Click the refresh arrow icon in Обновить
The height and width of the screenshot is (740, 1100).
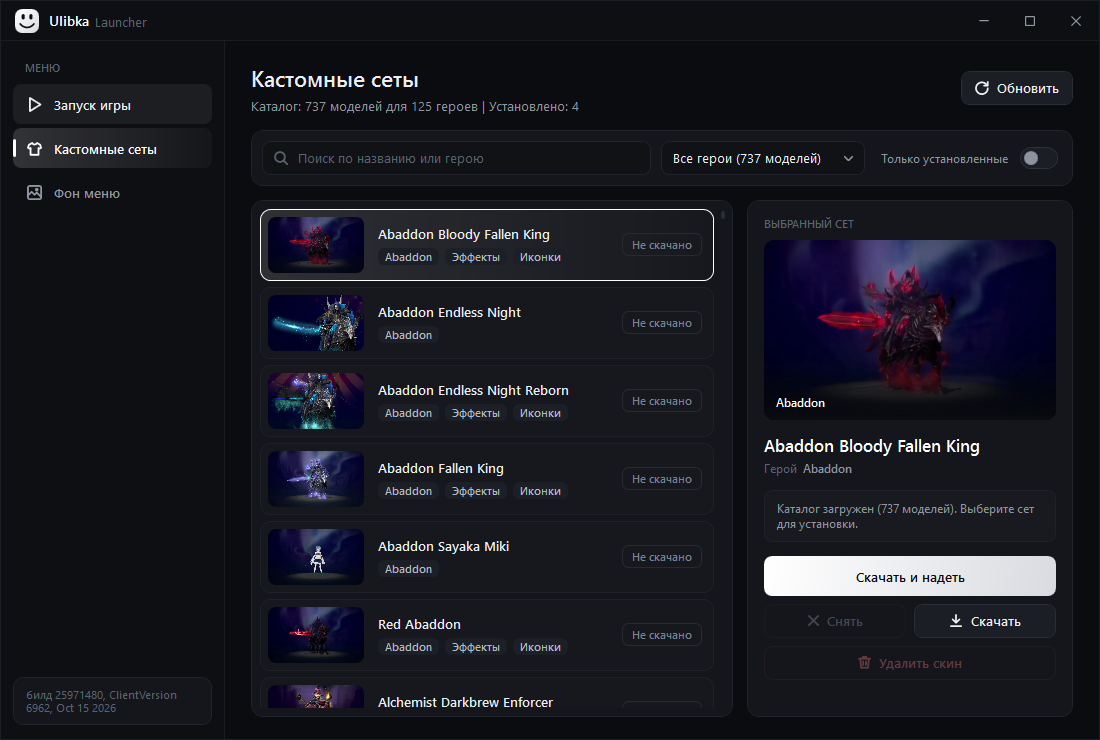[x=981, y=88]
